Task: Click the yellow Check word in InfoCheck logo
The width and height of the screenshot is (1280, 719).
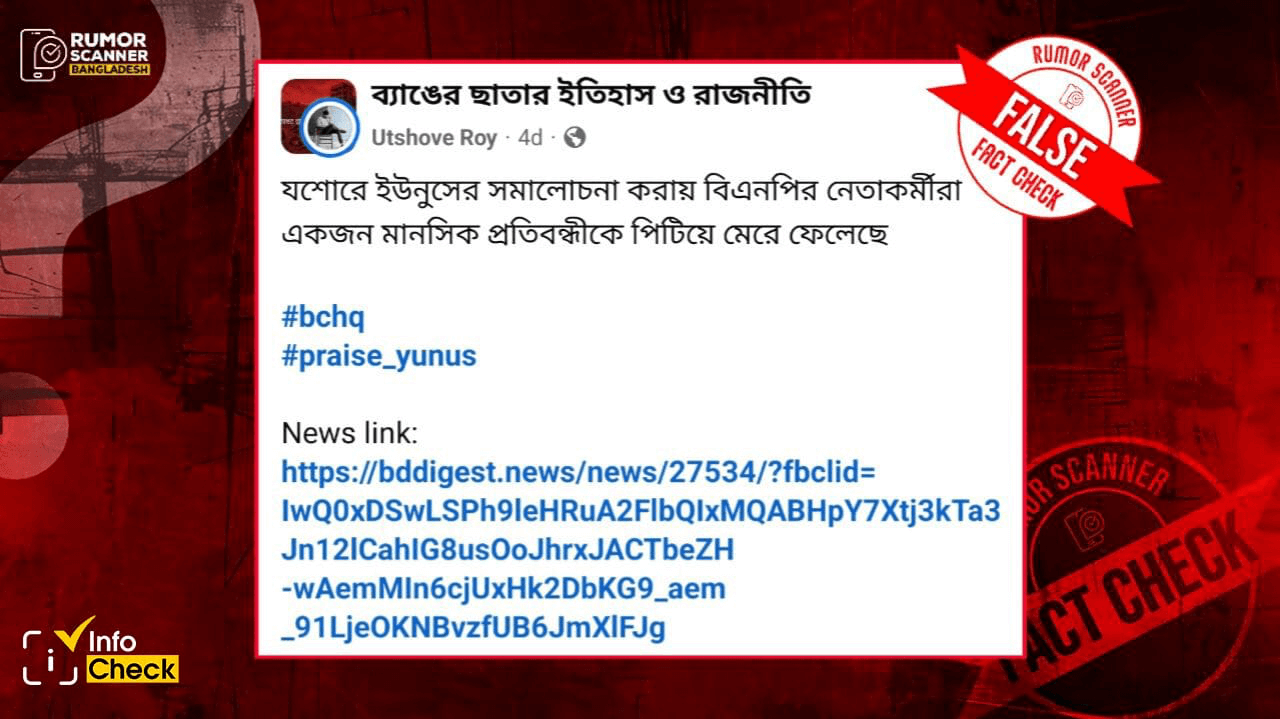Action: click(x=132, y=669)
